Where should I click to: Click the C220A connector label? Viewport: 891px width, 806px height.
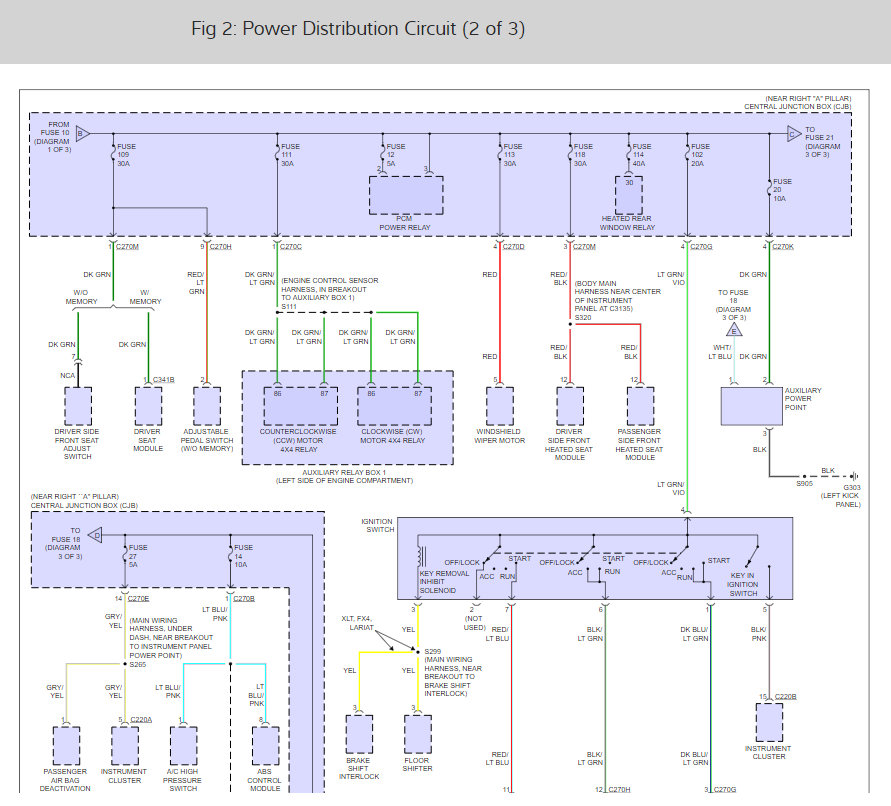(x=141, y=720)
